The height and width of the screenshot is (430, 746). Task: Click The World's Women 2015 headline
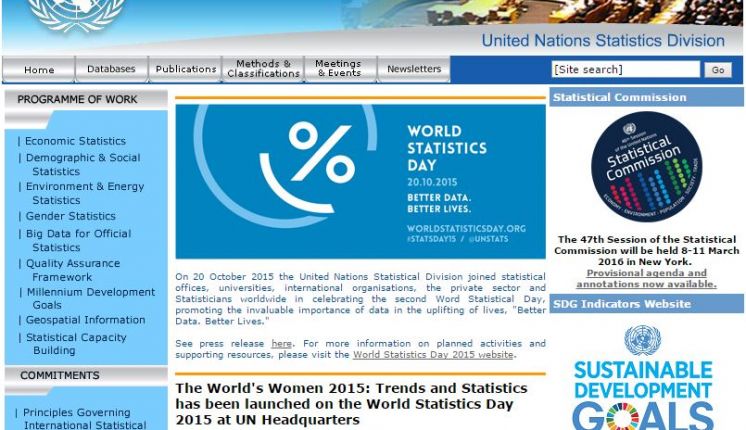352,404
